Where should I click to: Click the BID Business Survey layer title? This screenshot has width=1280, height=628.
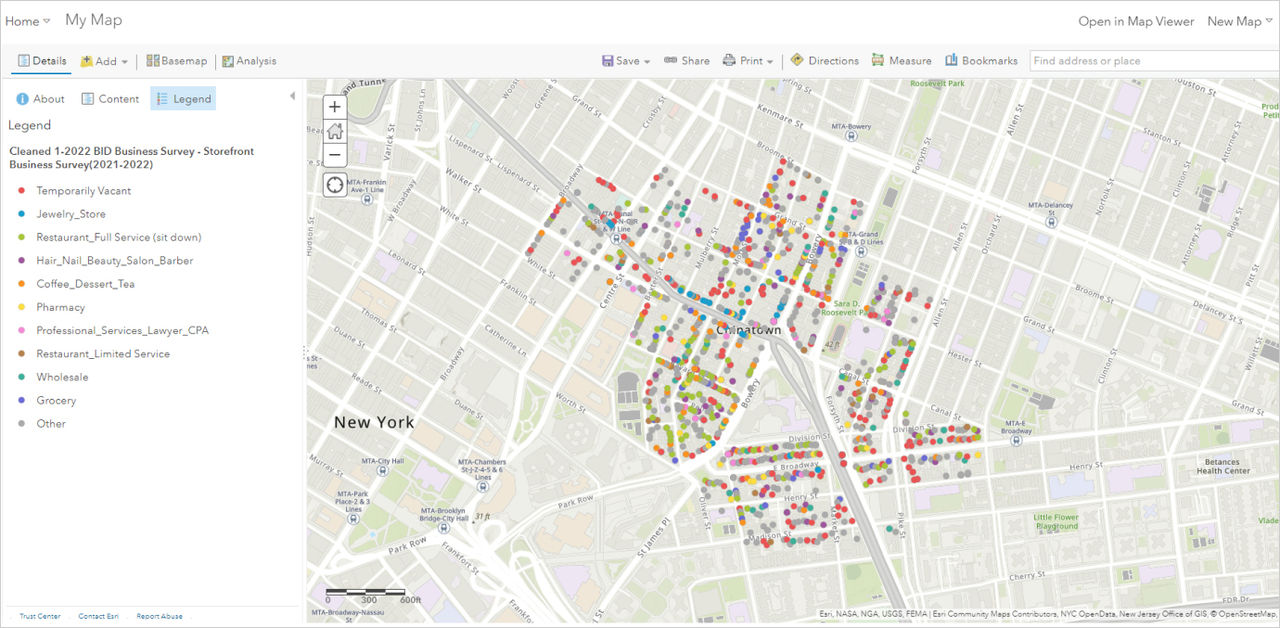(132, 158)
